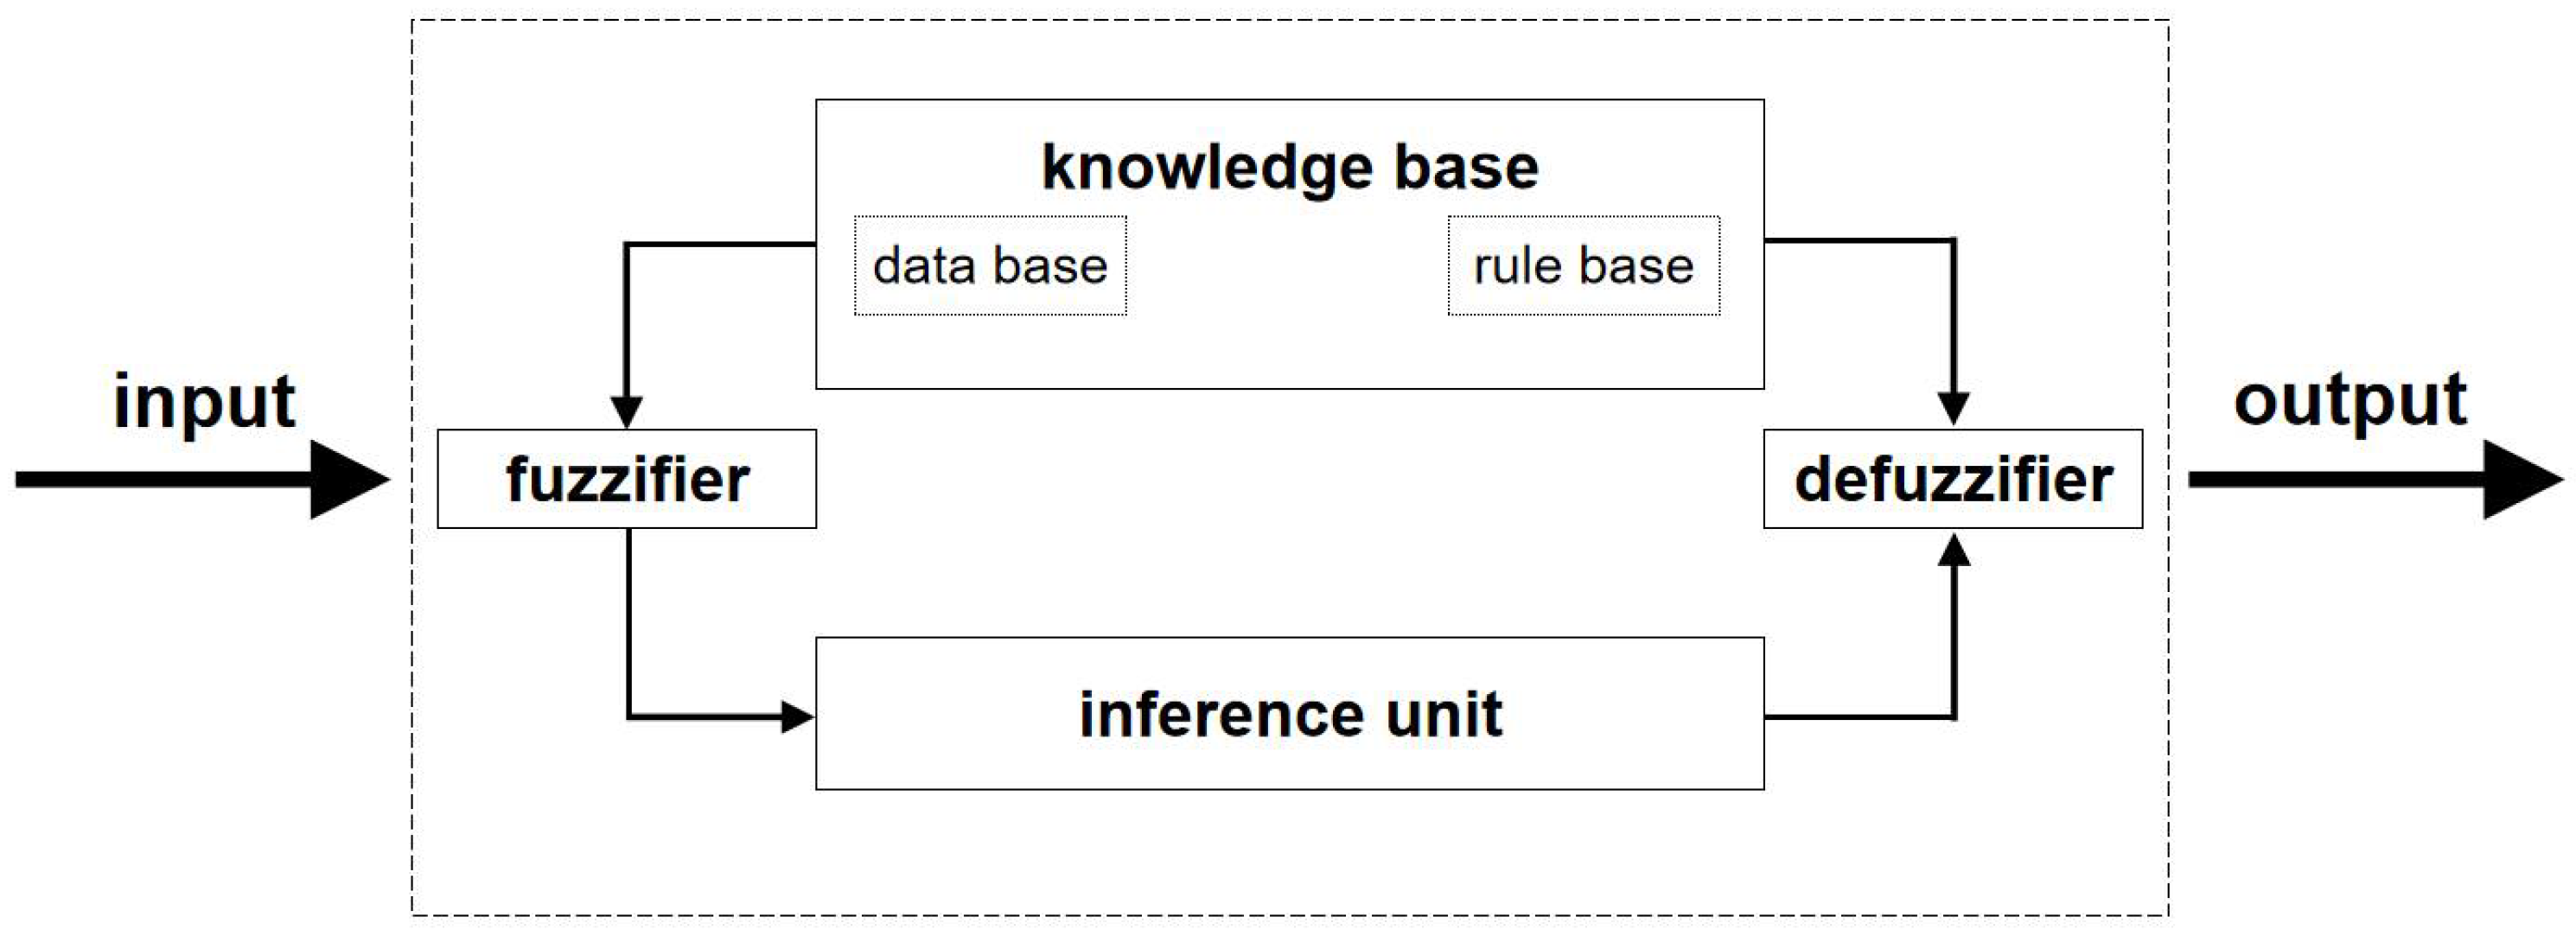Select the dotted "data base" box

[x=990, y=266]
